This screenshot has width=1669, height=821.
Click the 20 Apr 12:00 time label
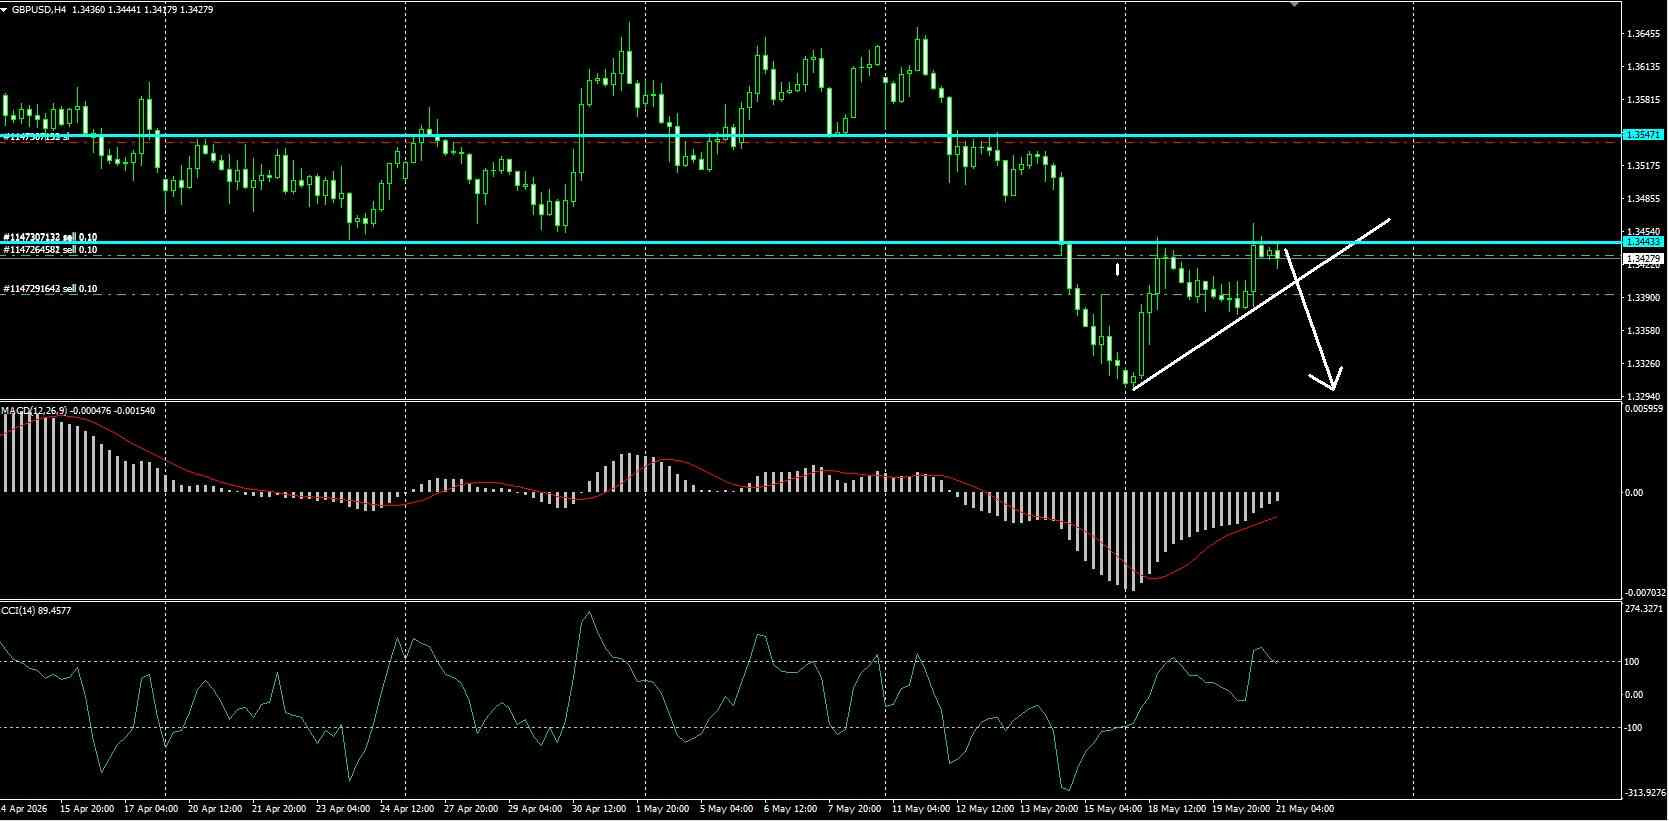click(x=215, y=808)
